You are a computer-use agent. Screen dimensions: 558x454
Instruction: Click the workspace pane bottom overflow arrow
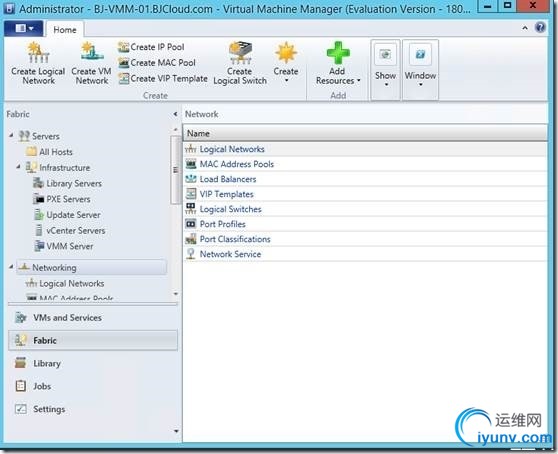[x=176, y=431]
